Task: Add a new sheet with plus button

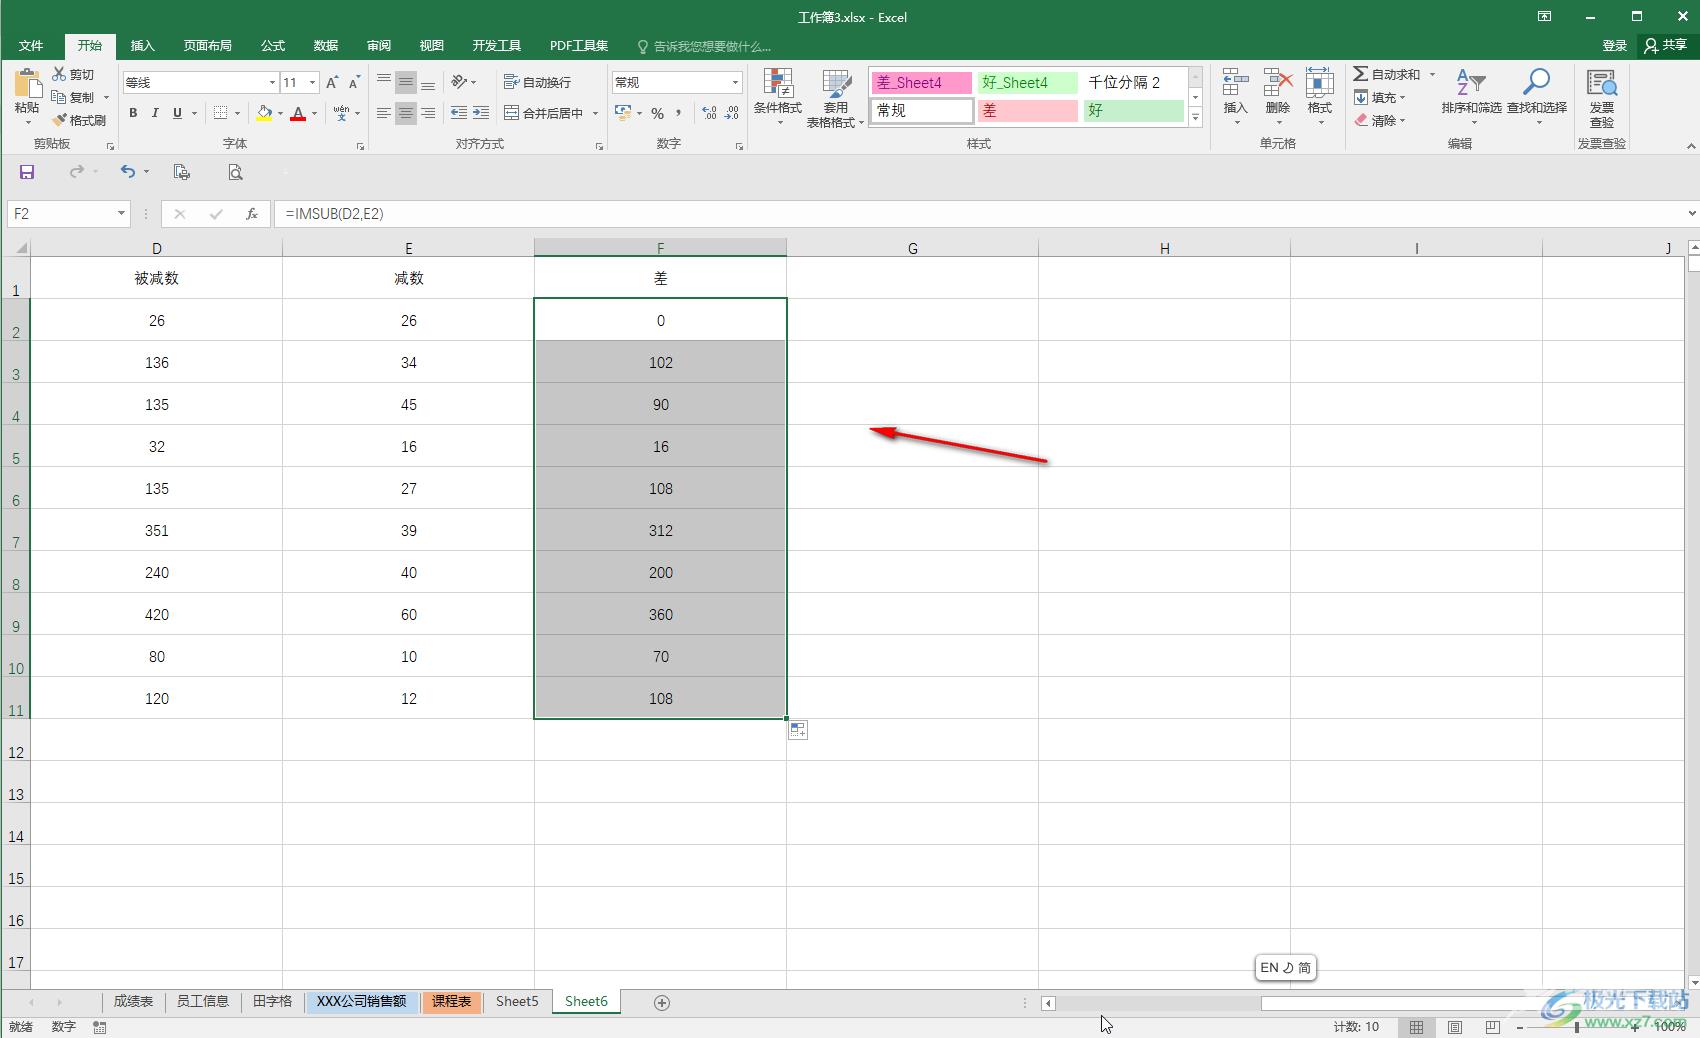Action: pyautogui.click(x=662, y=1002)
